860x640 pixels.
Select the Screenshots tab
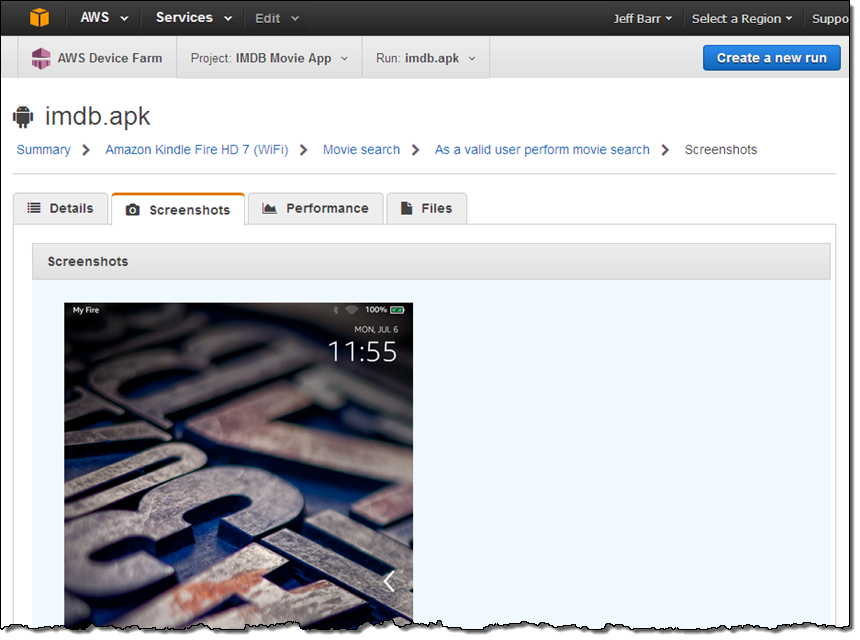(x=178, y=209)
